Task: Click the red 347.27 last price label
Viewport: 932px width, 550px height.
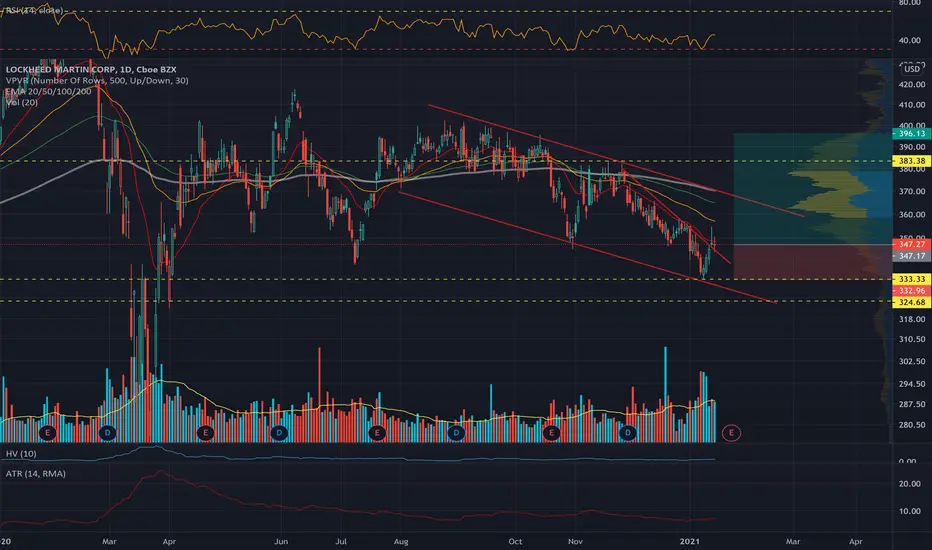Action: tap(912, 244)
